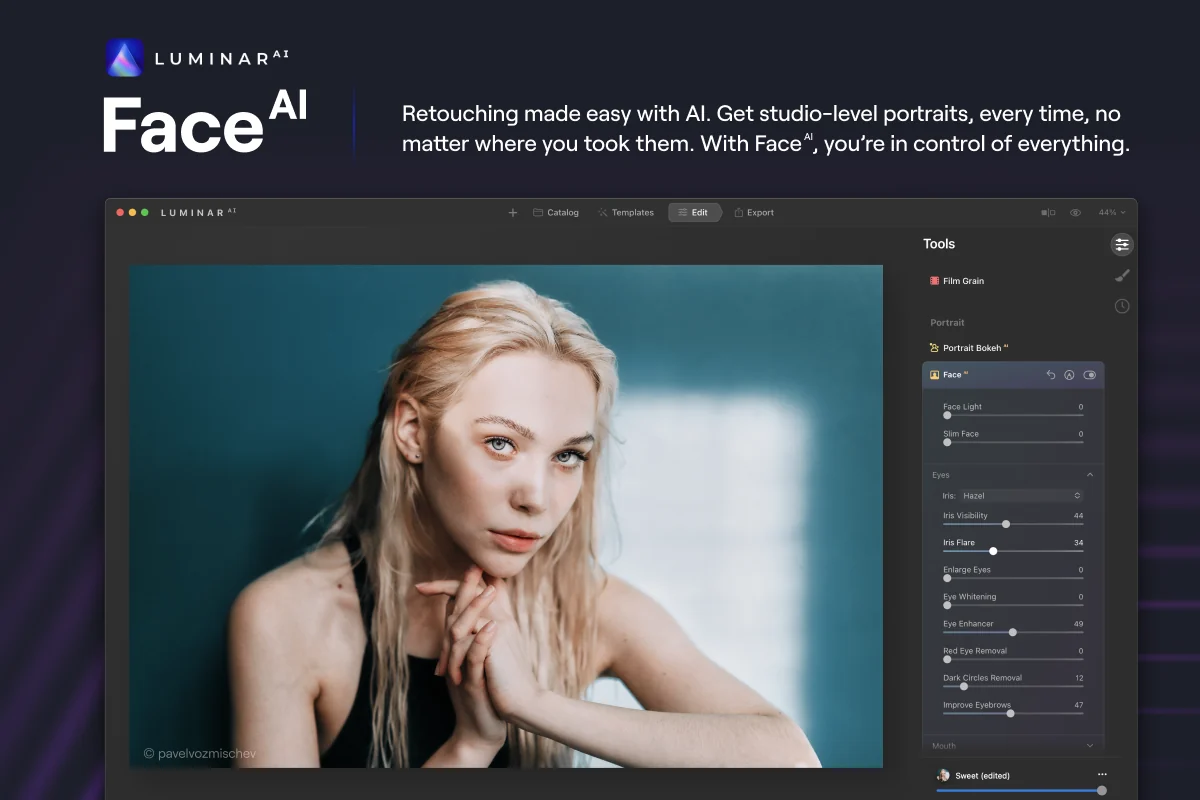Open the Tools adjustments panel icon
The width and height of the screenshot is (1200, 800).
1122,244
